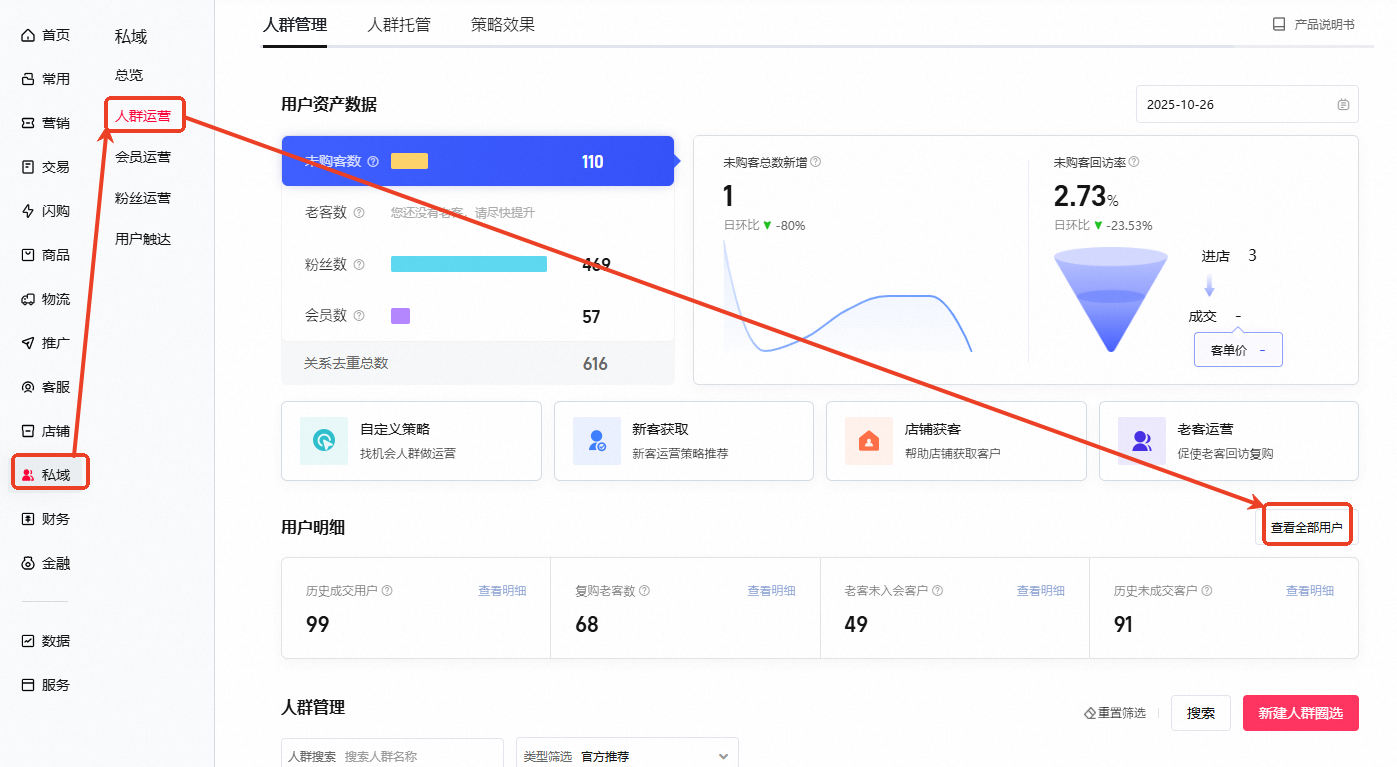Click the 人群搜索 input field
The image size is (1397, 767).
pos(393,756)
